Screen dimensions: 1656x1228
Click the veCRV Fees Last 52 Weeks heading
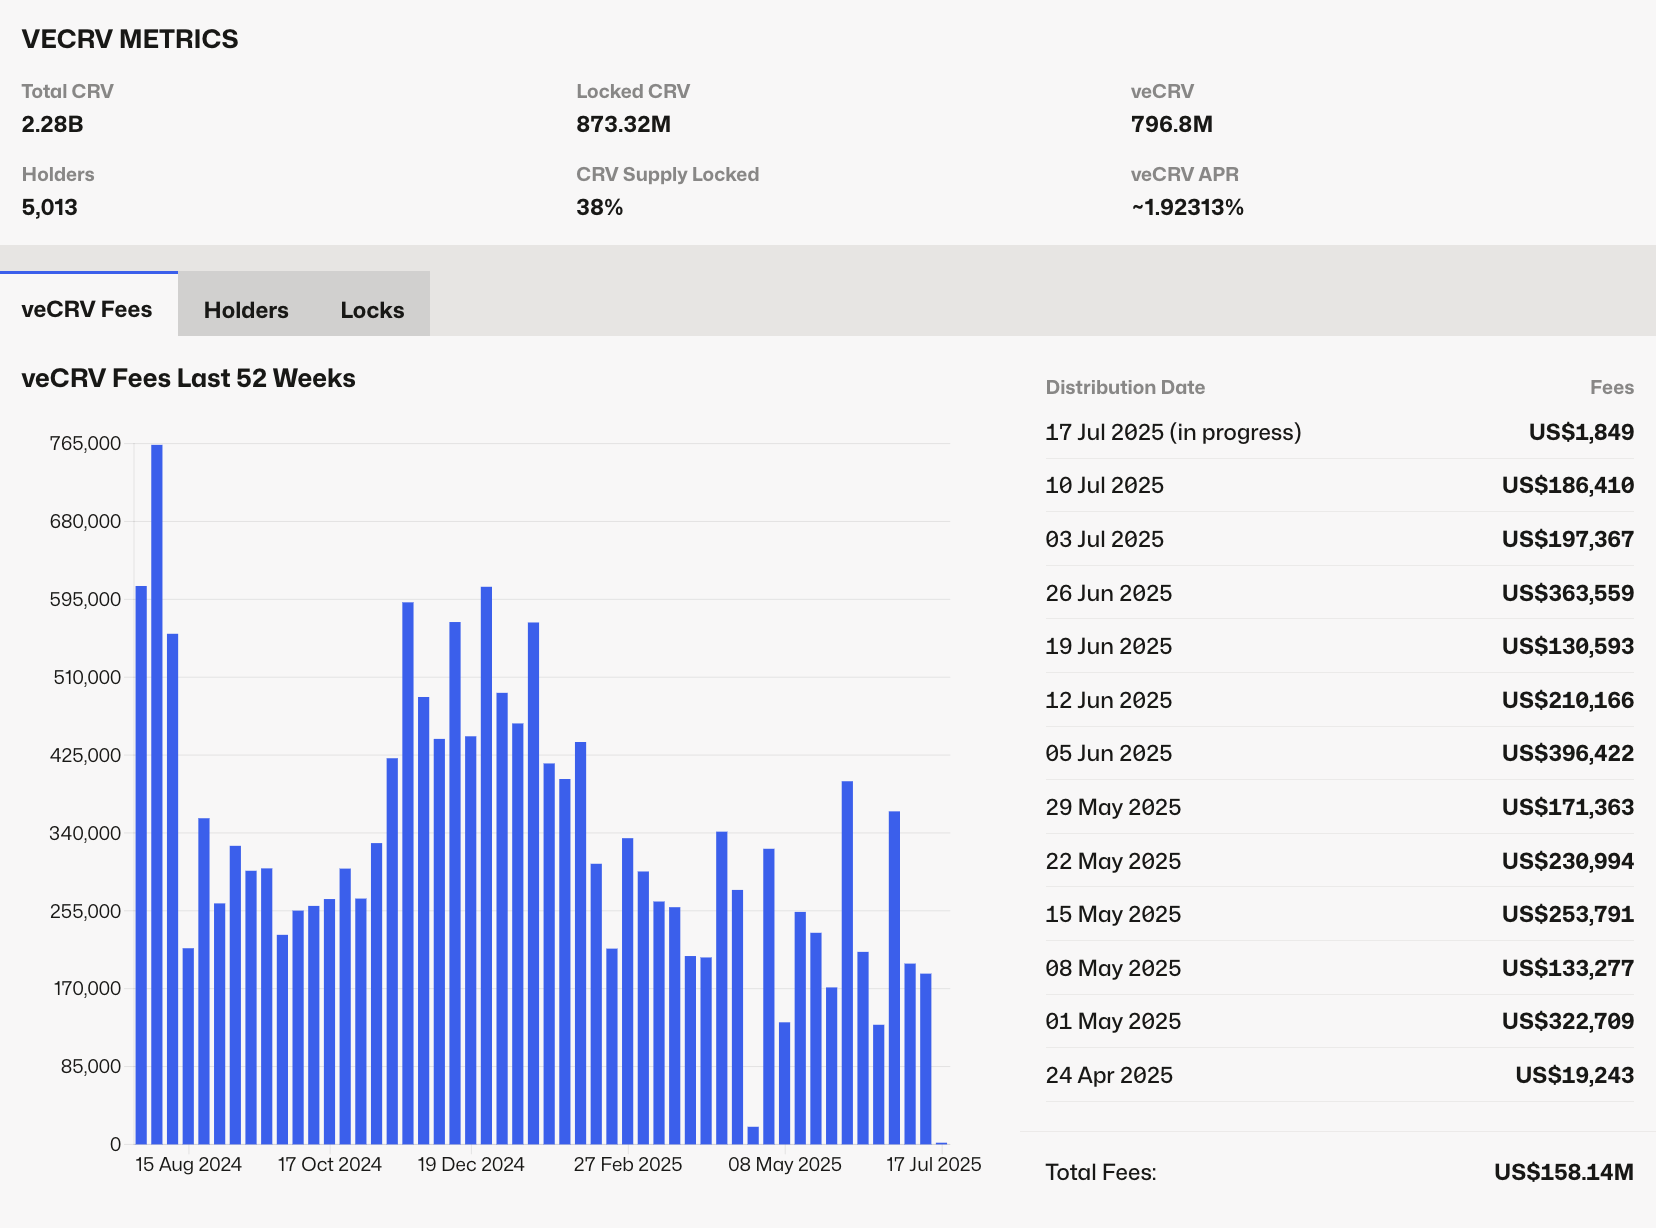click(188, 378)
